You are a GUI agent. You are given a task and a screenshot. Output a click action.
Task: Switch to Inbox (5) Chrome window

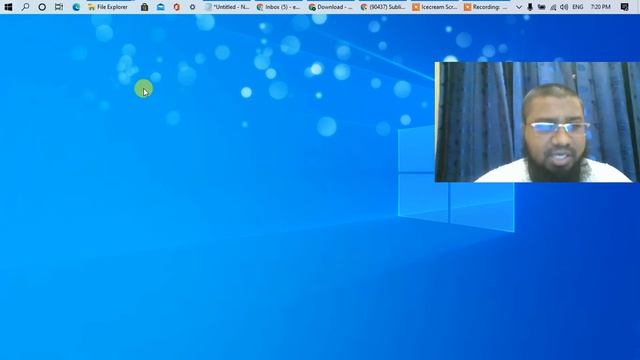[278, 7]
